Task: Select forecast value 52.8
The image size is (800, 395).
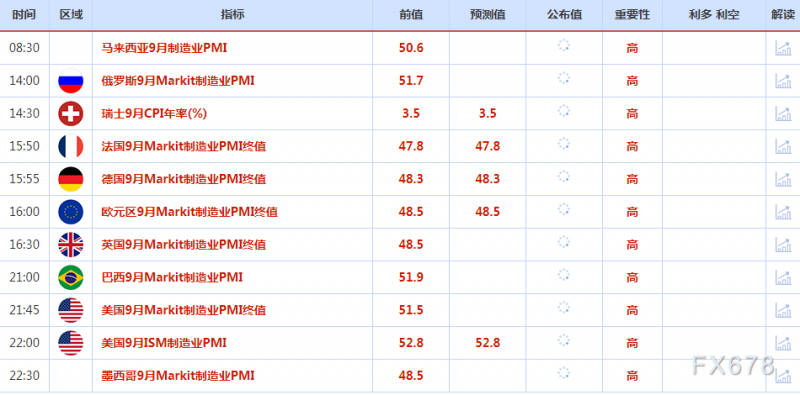Action: click(x=488, y=342)
